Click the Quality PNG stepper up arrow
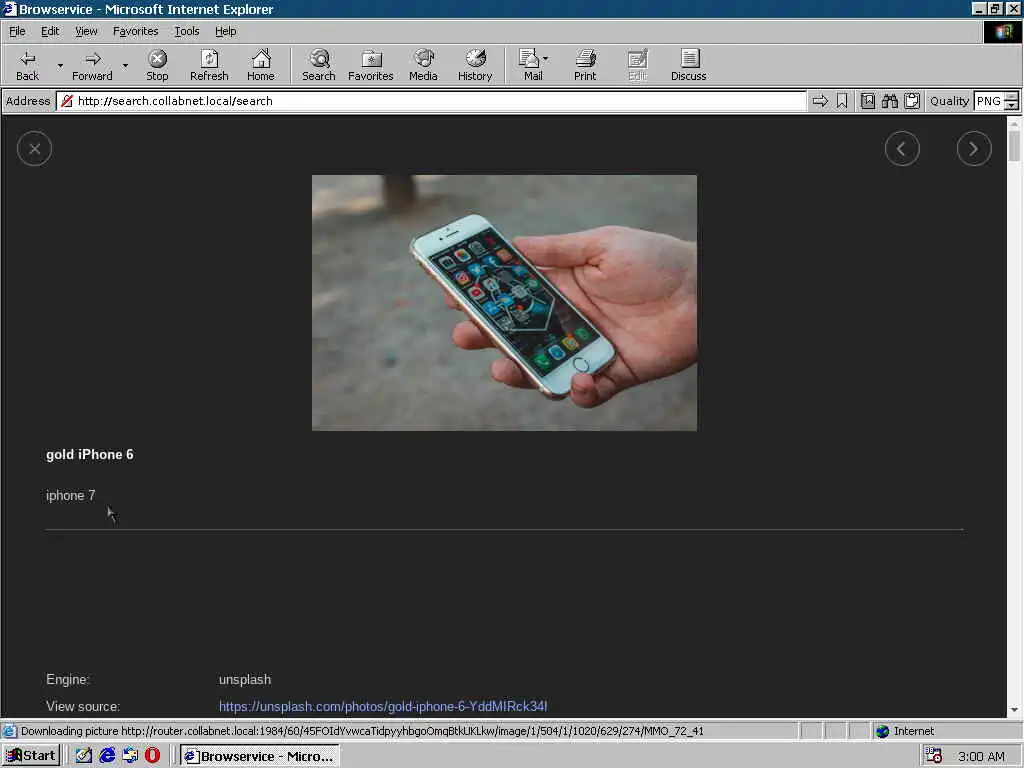The height and width of the screenshot is (768, 1024). [x=1012, y=97]
